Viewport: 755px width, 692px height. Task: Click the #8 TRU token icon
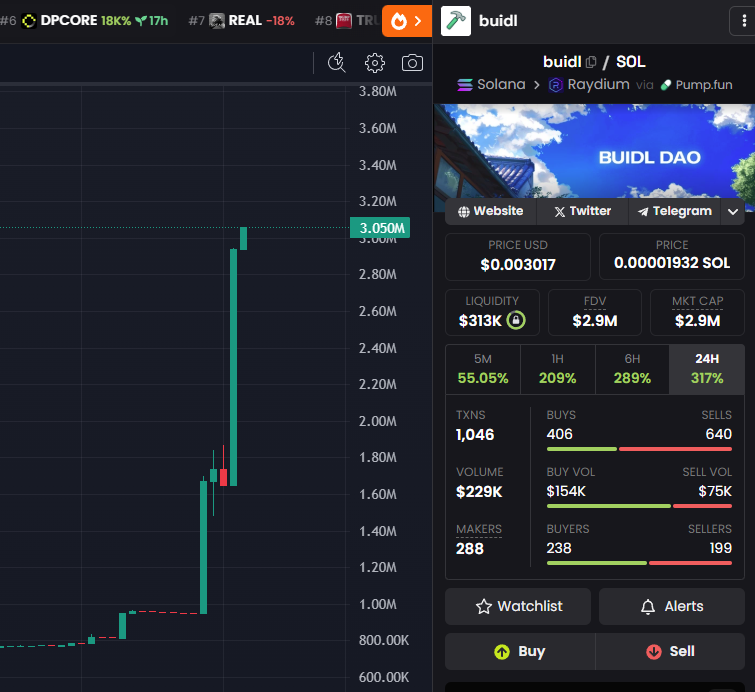[344, 21]
